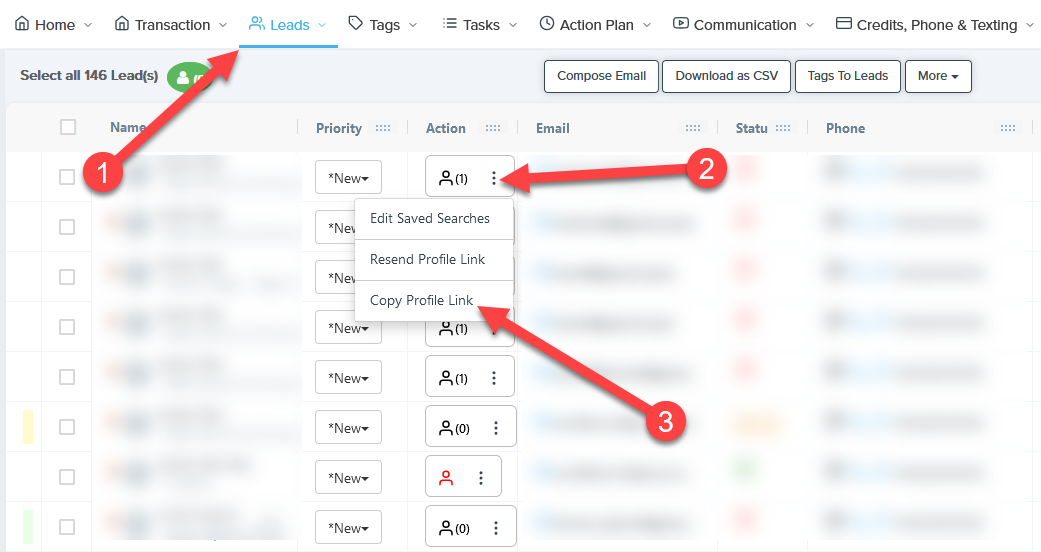Click the Priority column grip handle icon
The height and width of the screenshot is (552, 1041).
pos(383,128)
